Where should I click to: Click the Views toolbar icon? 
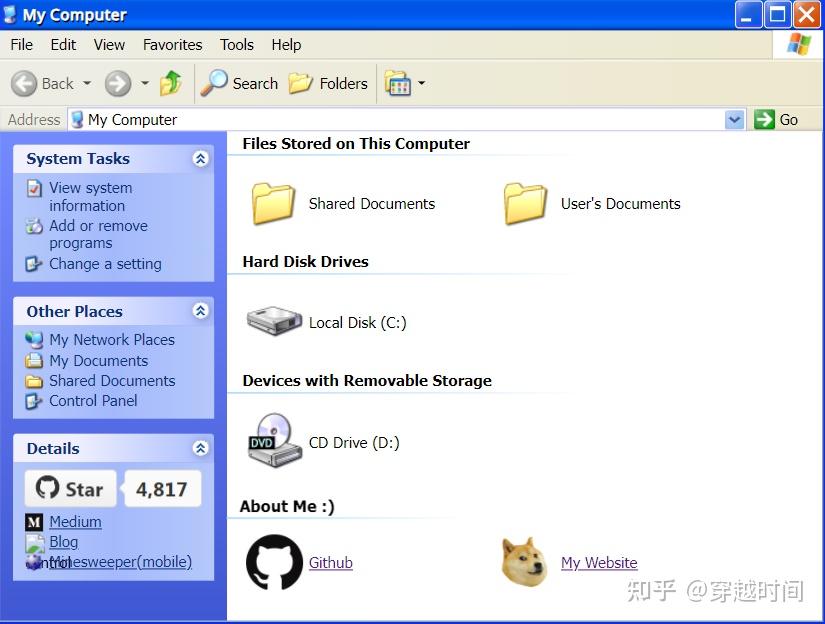tap(397, 83)
